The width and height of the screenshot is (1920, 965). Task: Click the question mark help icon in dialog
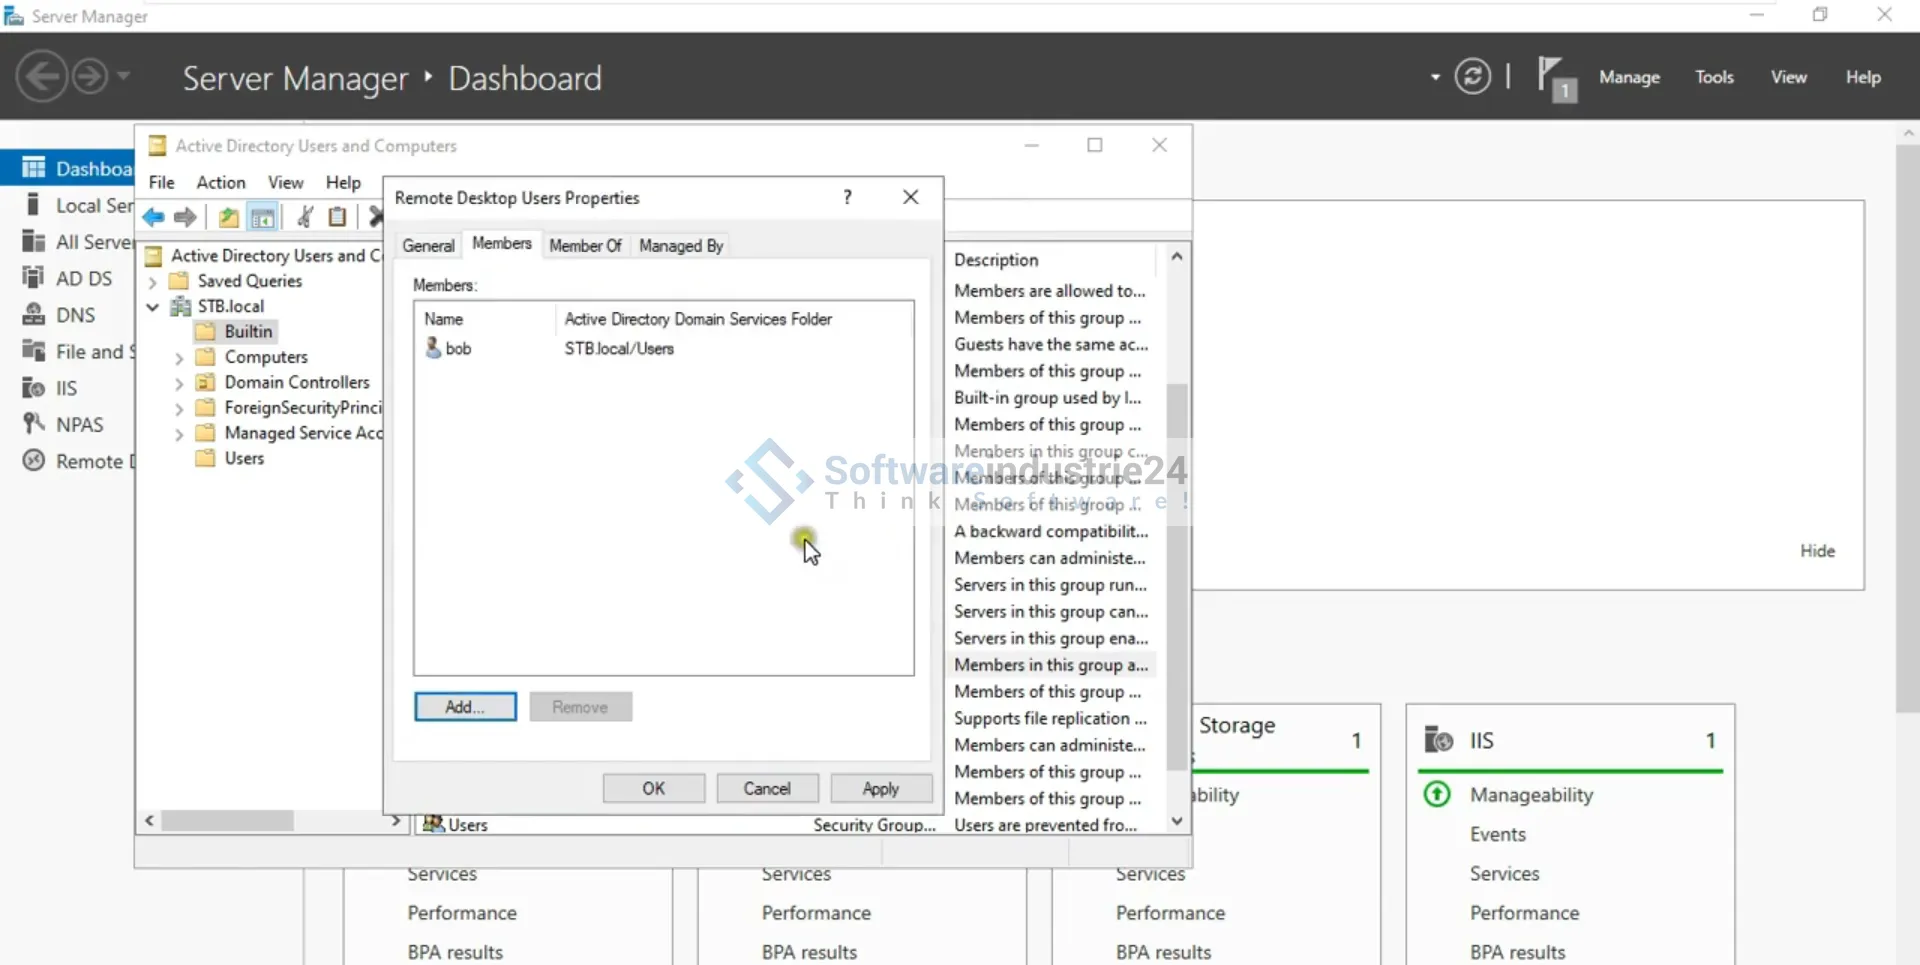pos(847,197)
